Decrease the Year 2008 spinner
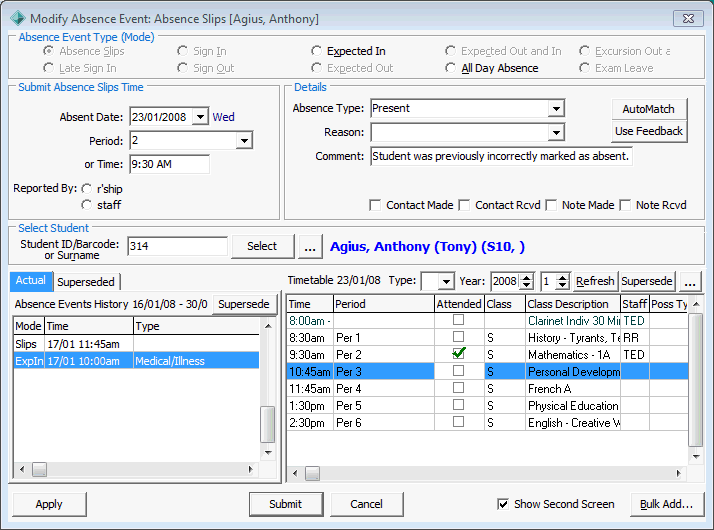Viewport: 714px width, 530px height. pyautogui.click(x=526, y=285)
